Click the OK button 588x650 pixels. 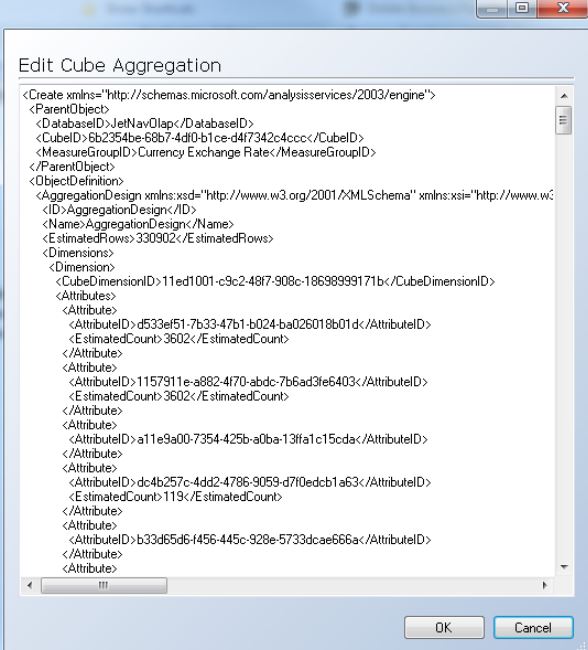[444, 627]
